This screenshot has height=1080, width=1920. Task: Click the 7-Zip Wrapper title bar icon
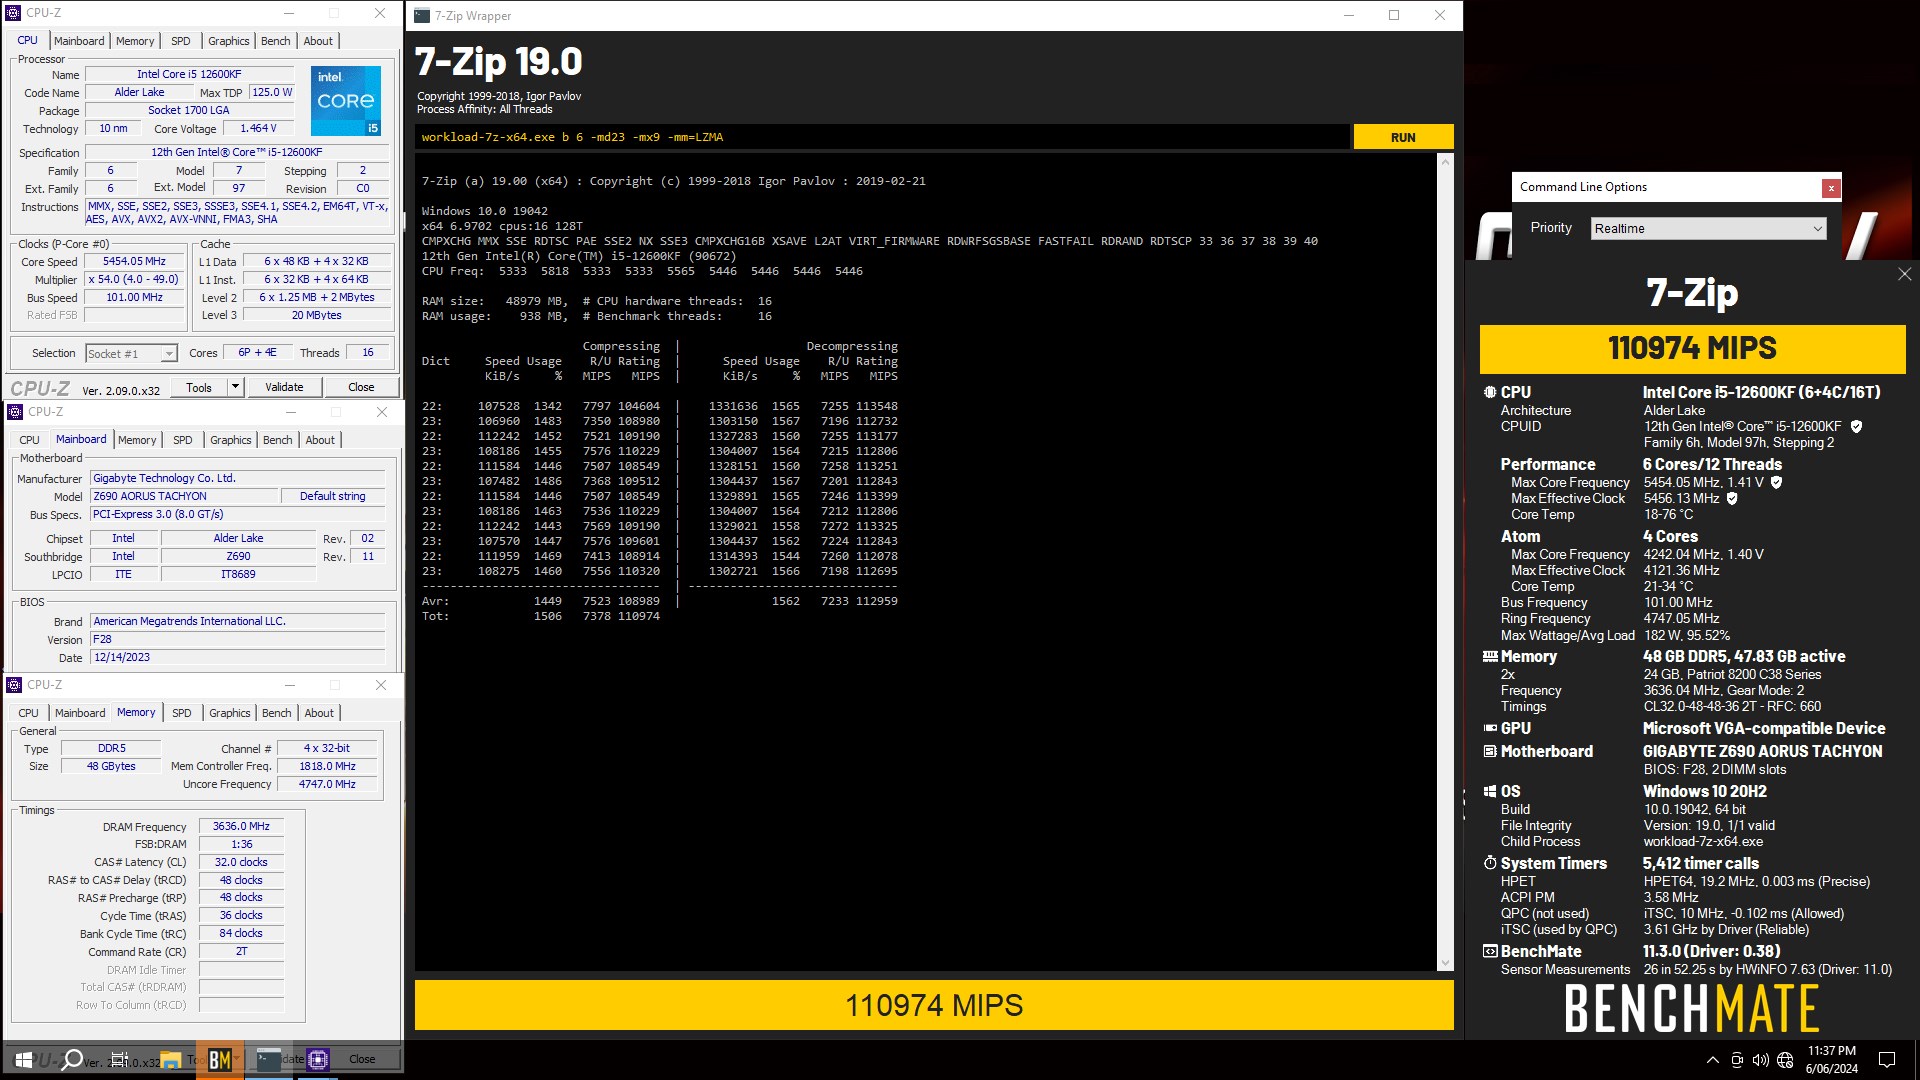(422, 16)
